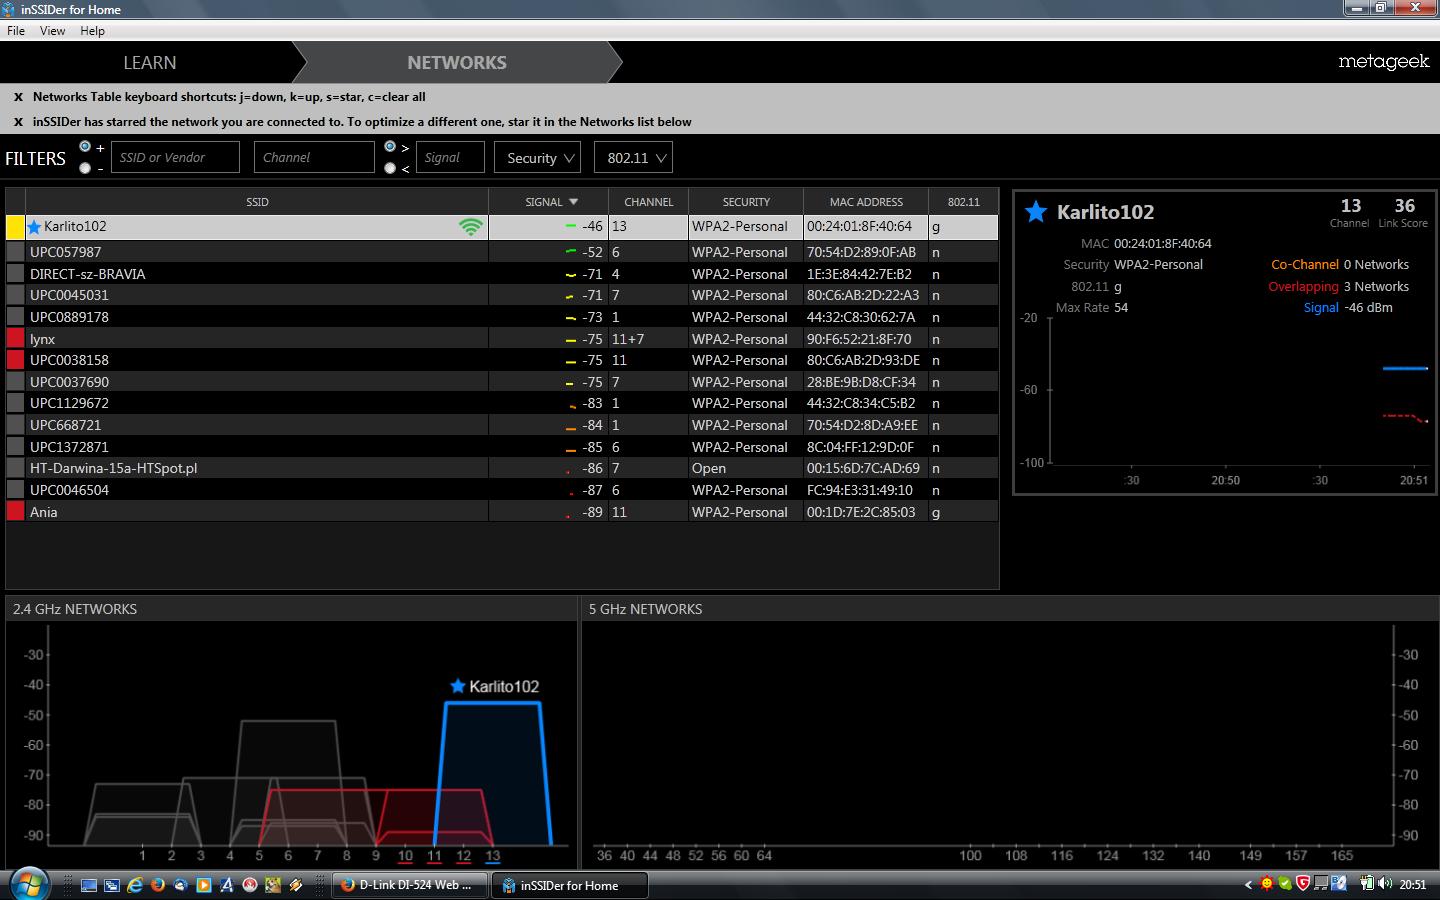Image resolution: width=1440 pixels, height=900 pixels.
Task: Click the large blue star in the Karlito102 details panel
Action: (1036, 211)
